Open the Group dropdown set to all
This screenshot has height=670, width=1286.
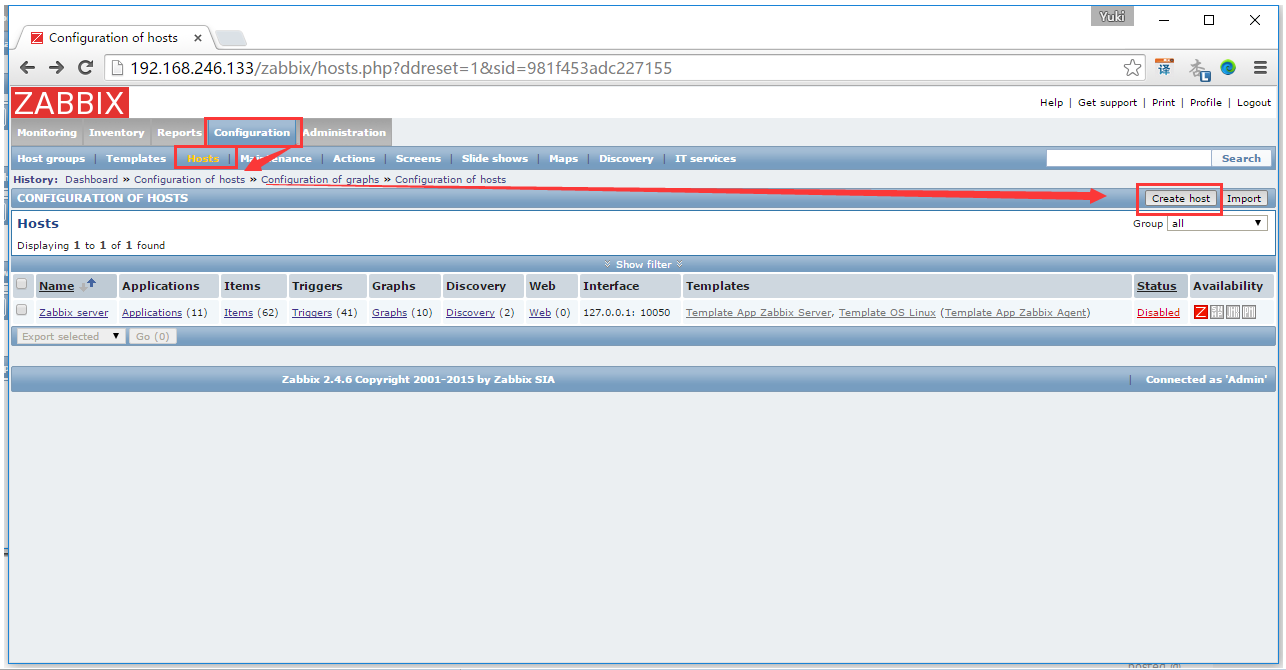(1218, 223)
